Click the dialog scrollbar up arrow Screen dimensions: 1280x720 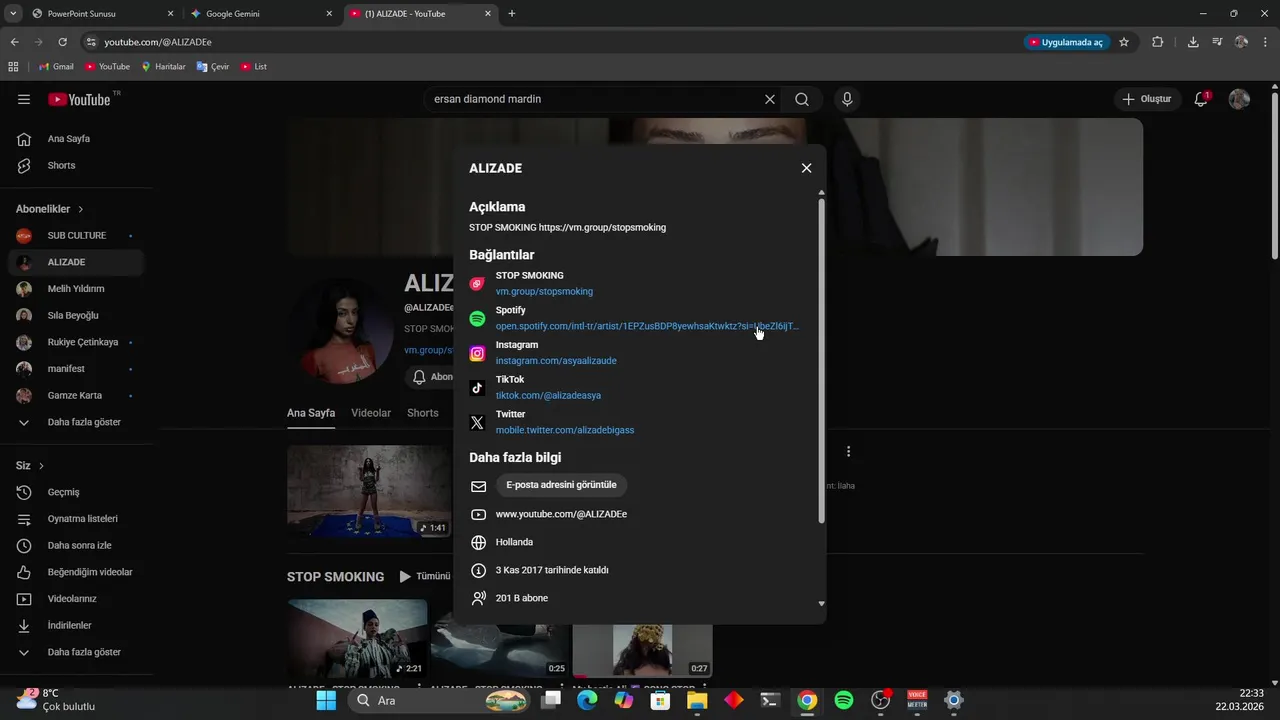[x=822, y=192]
